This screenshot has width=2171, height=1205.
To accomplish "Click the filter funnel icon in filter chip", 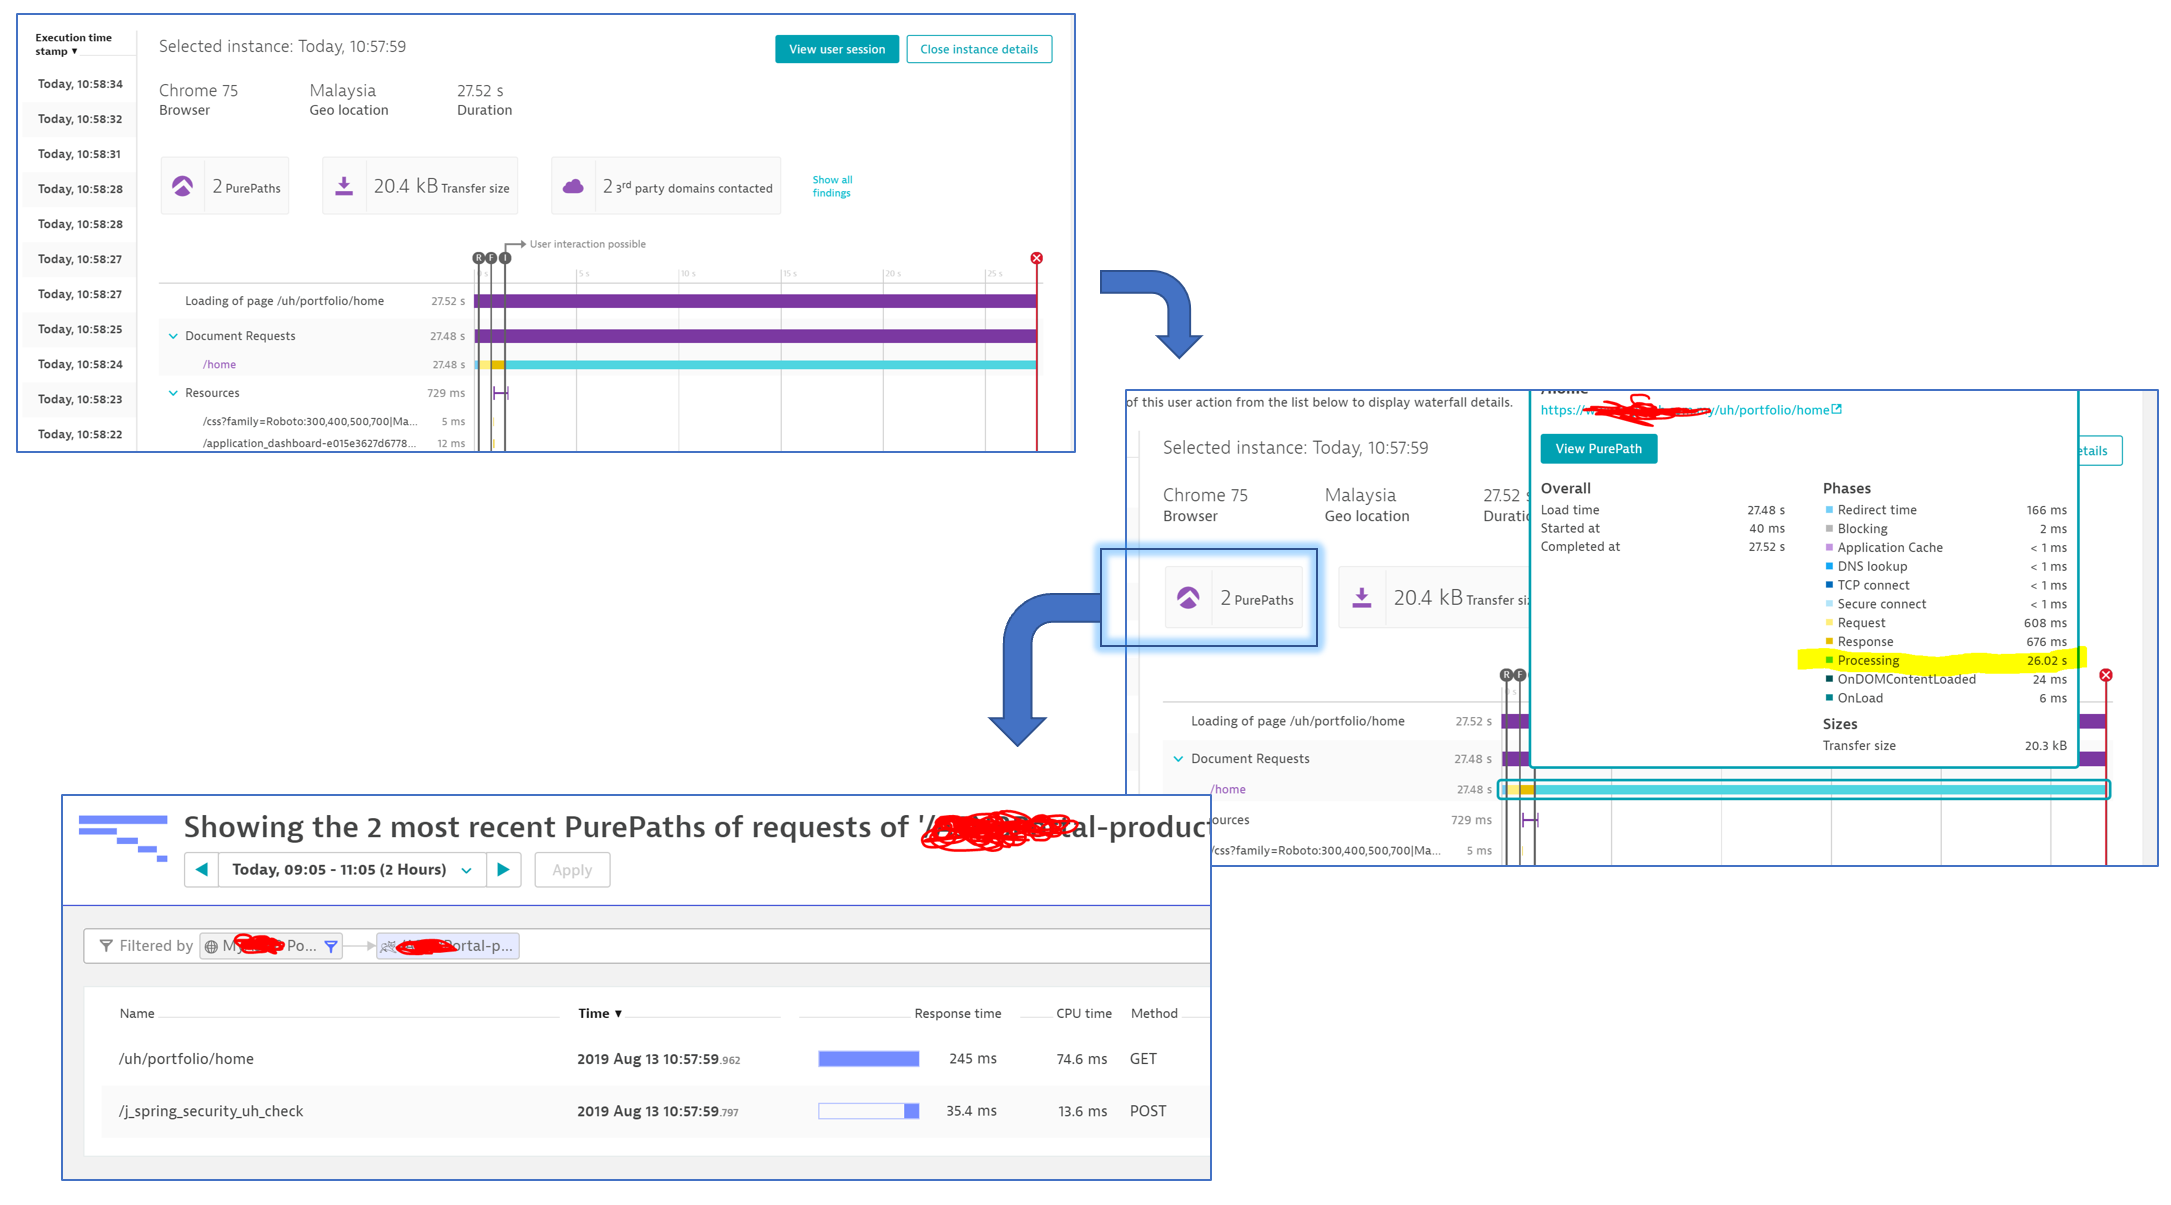I will pos(331,946).
